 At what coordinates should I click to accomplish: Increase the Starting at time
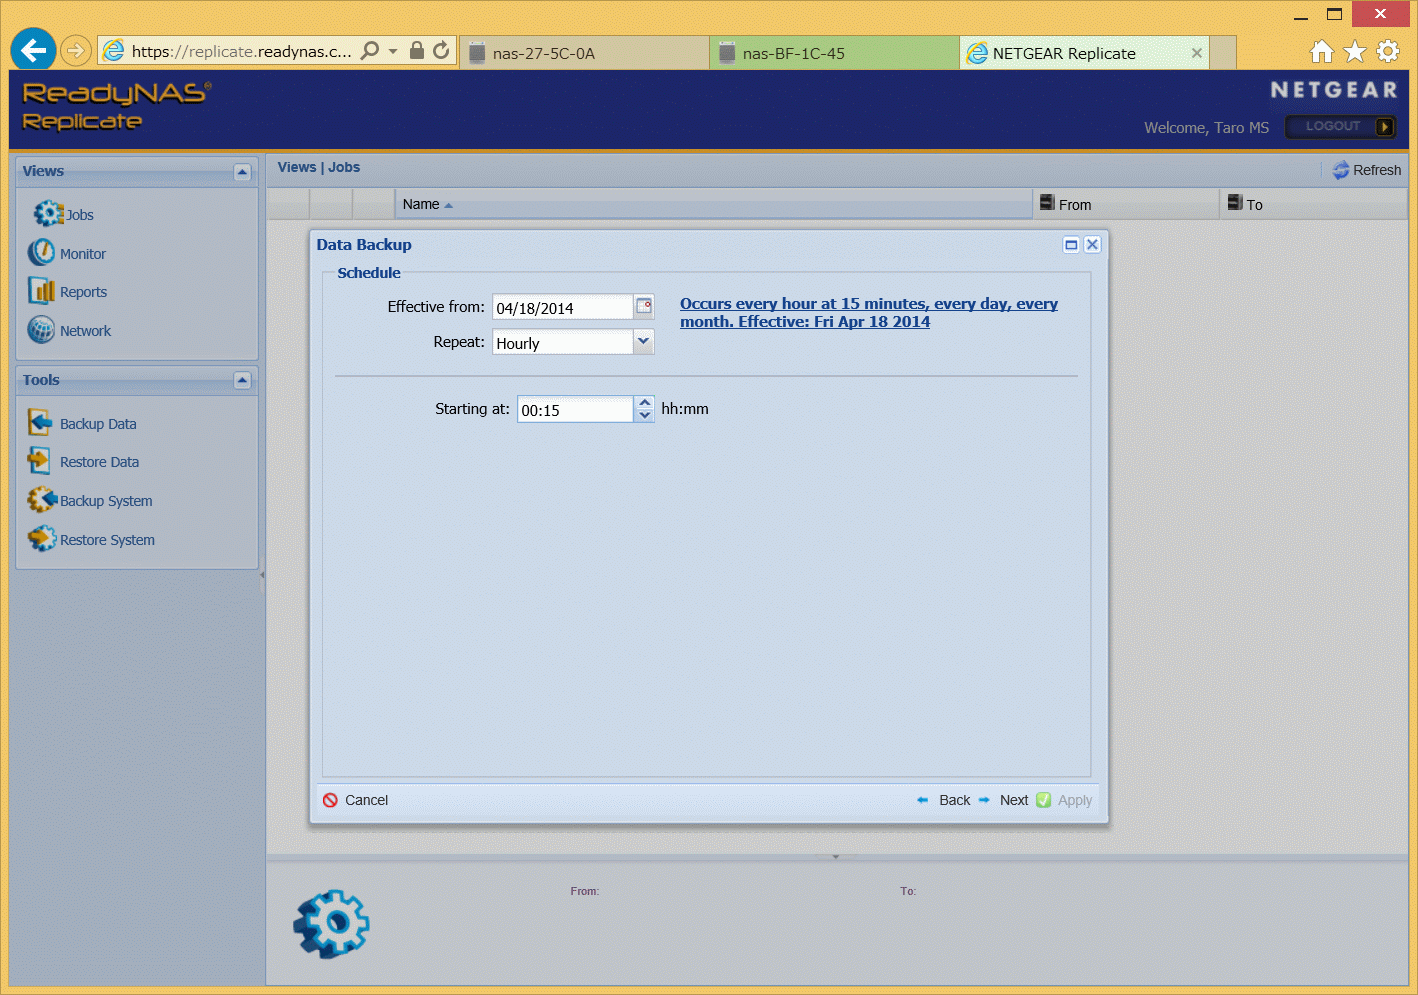coord(645,403)
